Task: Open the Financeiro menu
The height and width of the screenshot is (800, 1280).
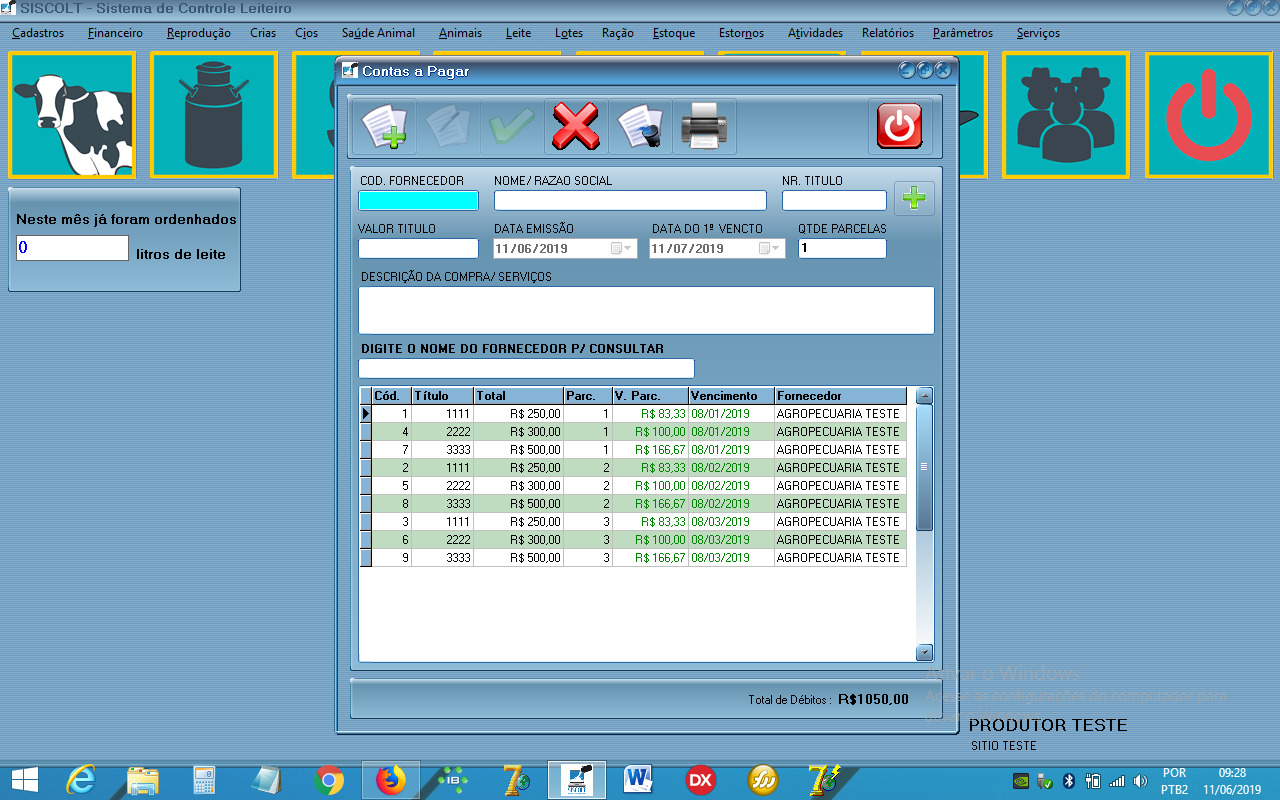Action: click(x=115, y=33)
